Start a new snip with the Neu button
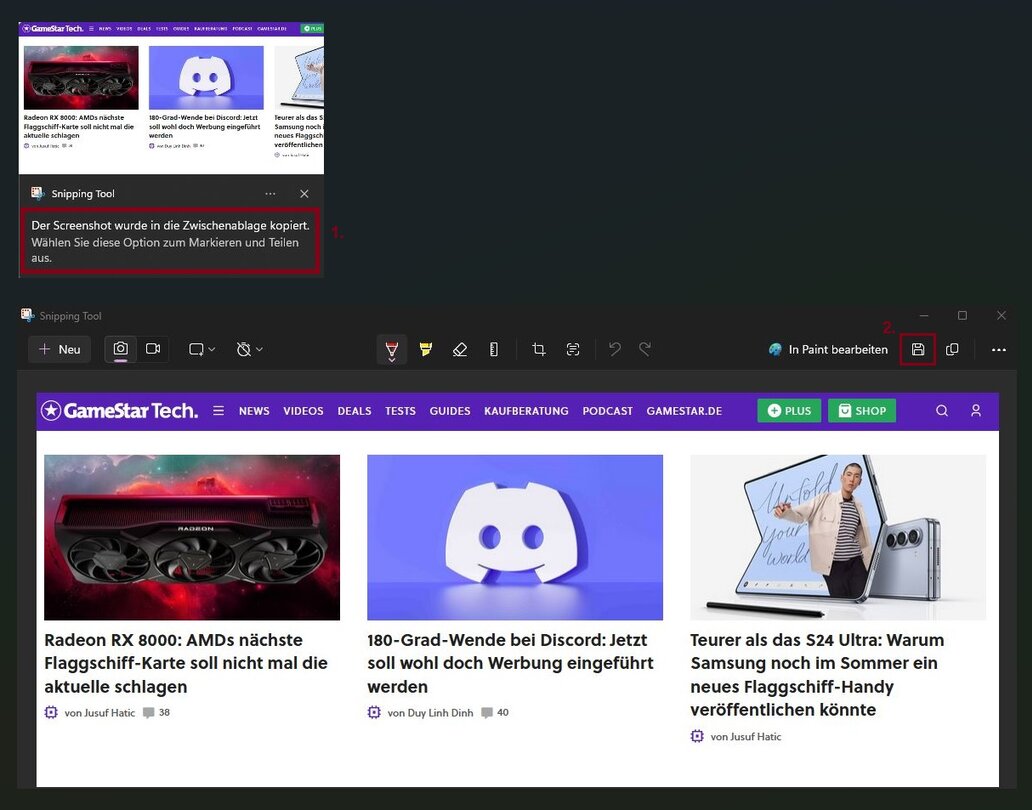The width and height of the screenshot is (1032, 810). 59,349
